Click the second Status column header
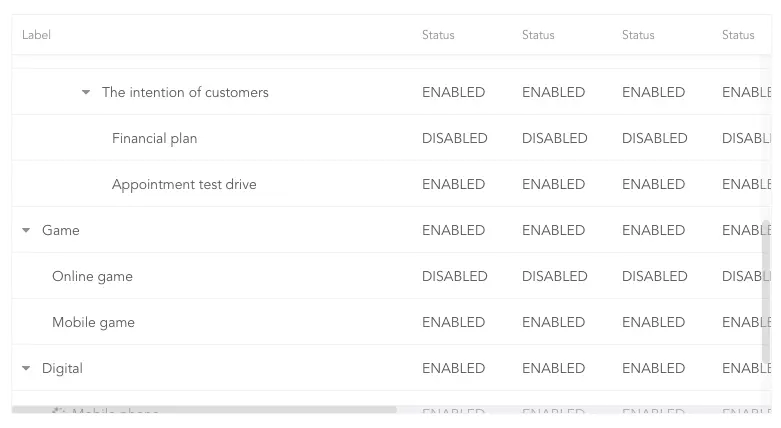The width and height of the screenshot is (781, 428). [538, 35]
